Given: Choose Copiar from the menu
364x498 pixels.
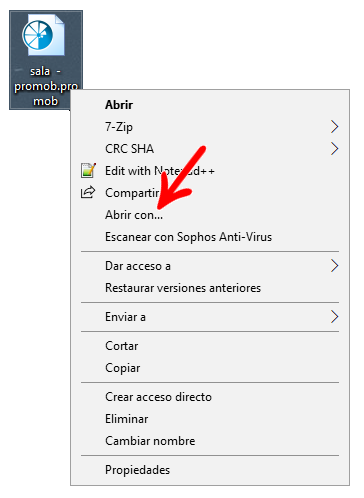Looking at the screenshot, I should click(x=210, y=368).
